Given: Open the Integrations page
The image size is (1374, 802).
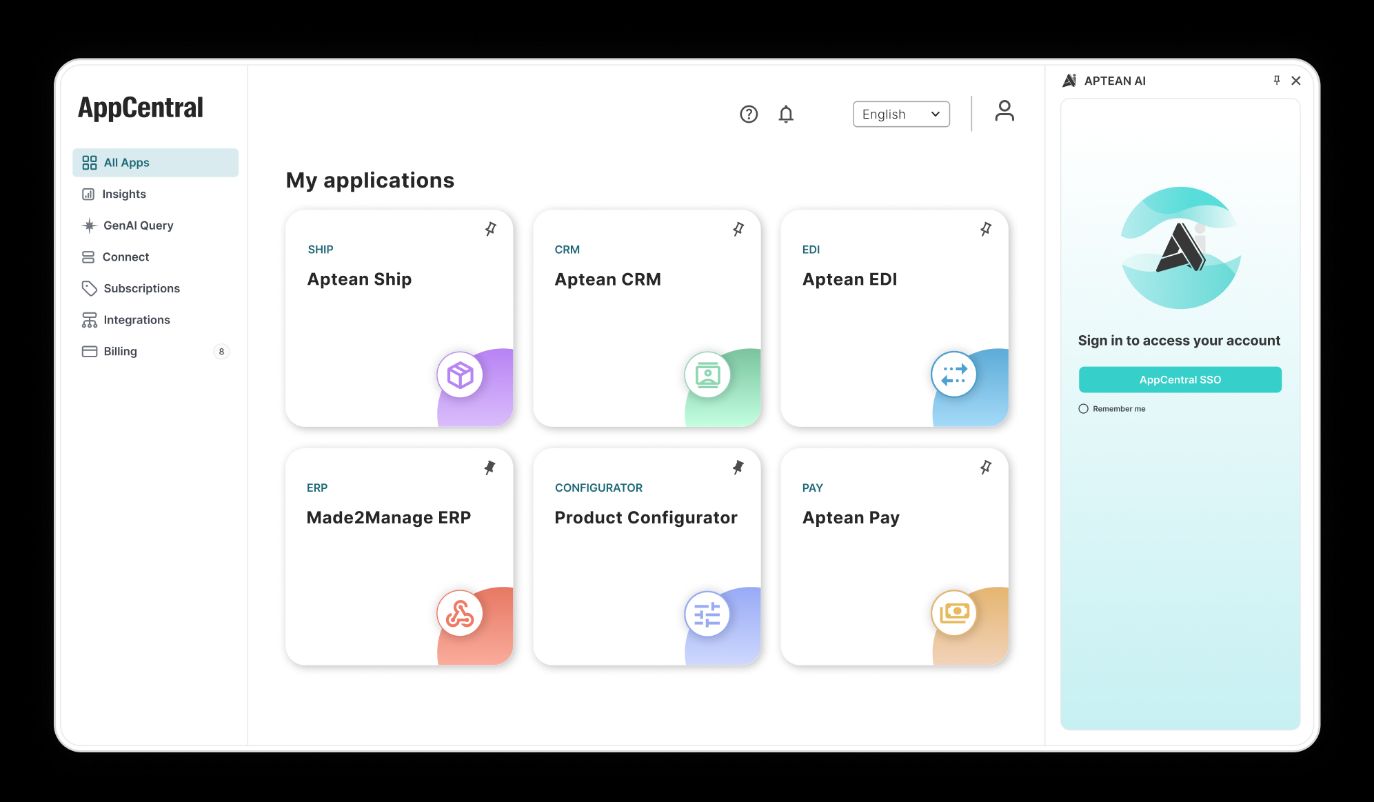Looking at the screenshot, I should [x=136, y=319].
